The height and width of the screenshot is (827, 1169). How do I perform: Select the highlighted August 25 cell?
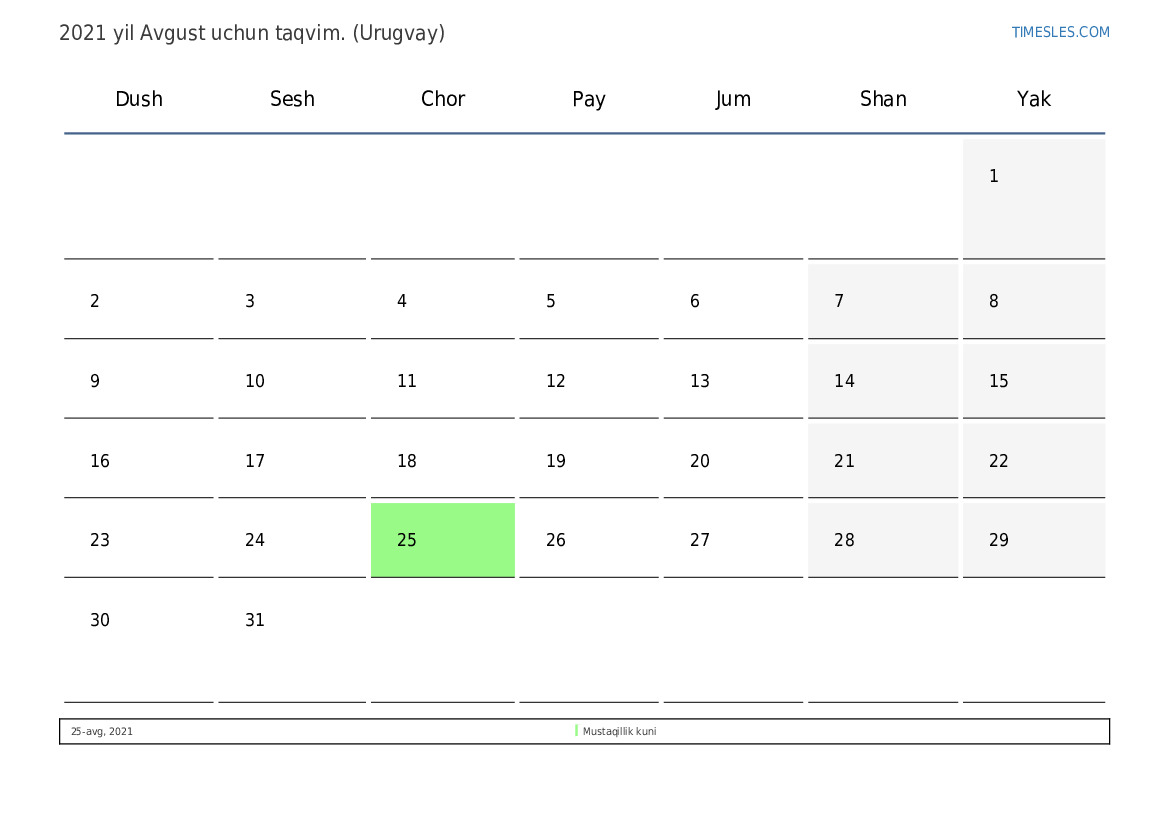(x=443, y=540)
